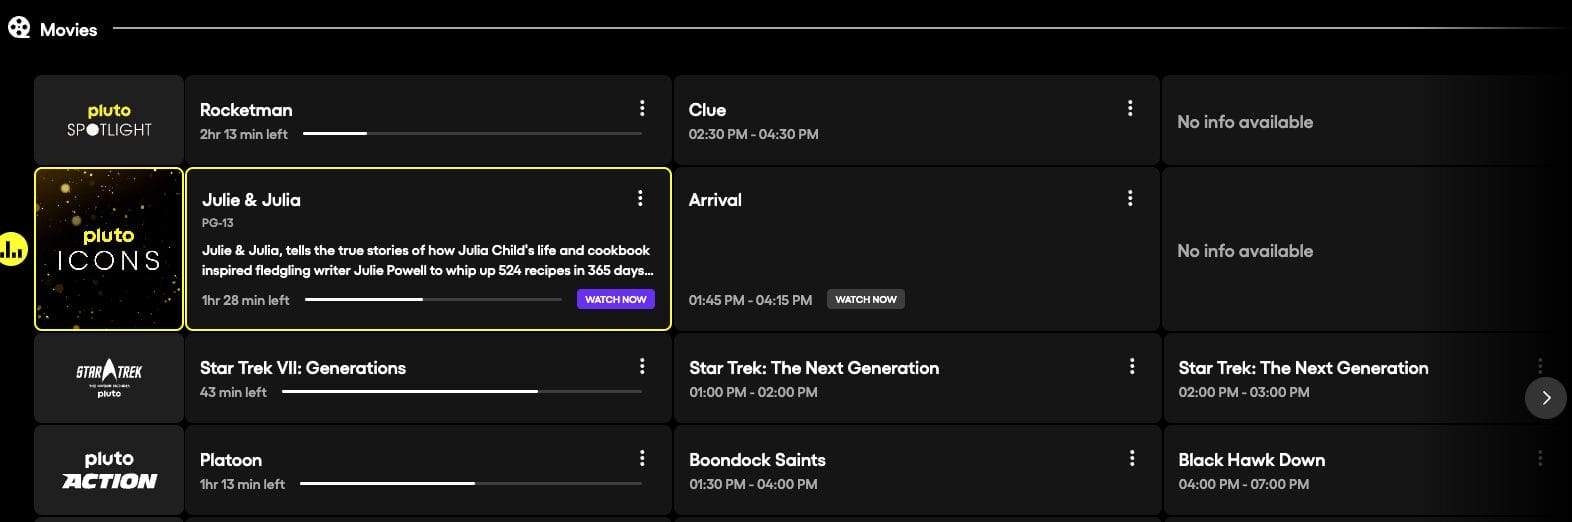
Task: Open more options for Arrival
Action: coord(1130,198)
